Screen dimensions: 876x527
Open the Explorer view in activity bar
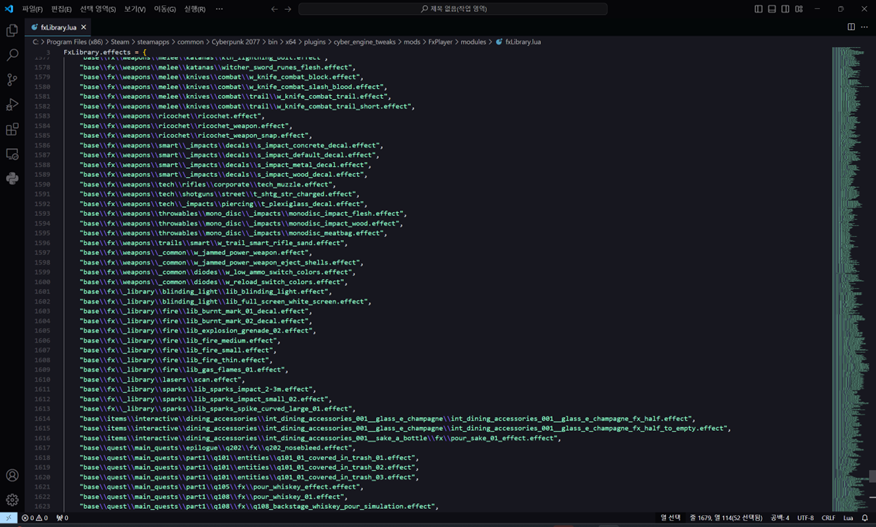[x=12, y=31]
